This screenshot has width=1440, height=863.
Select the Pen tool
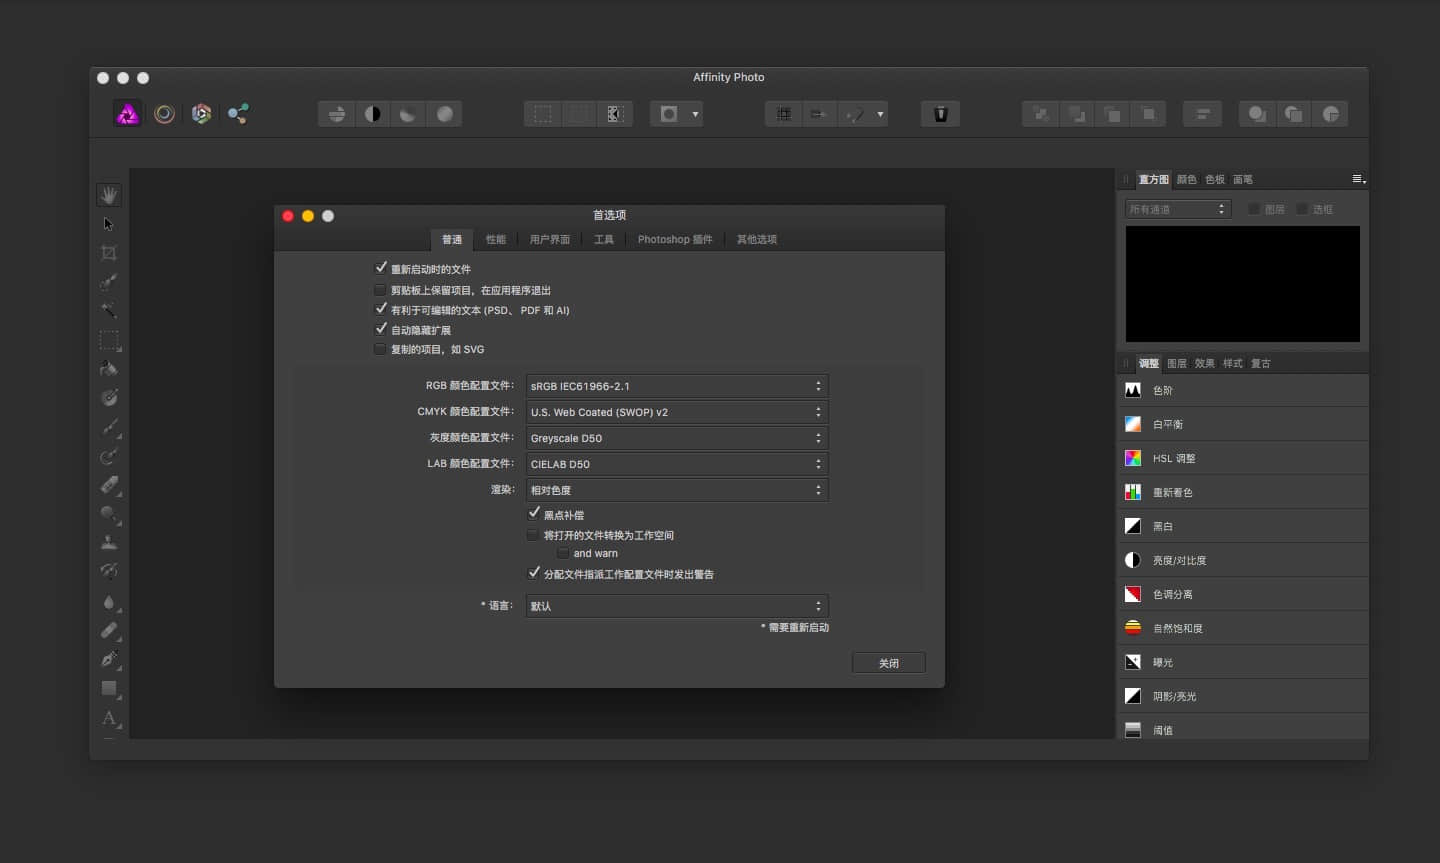point(109,659)
